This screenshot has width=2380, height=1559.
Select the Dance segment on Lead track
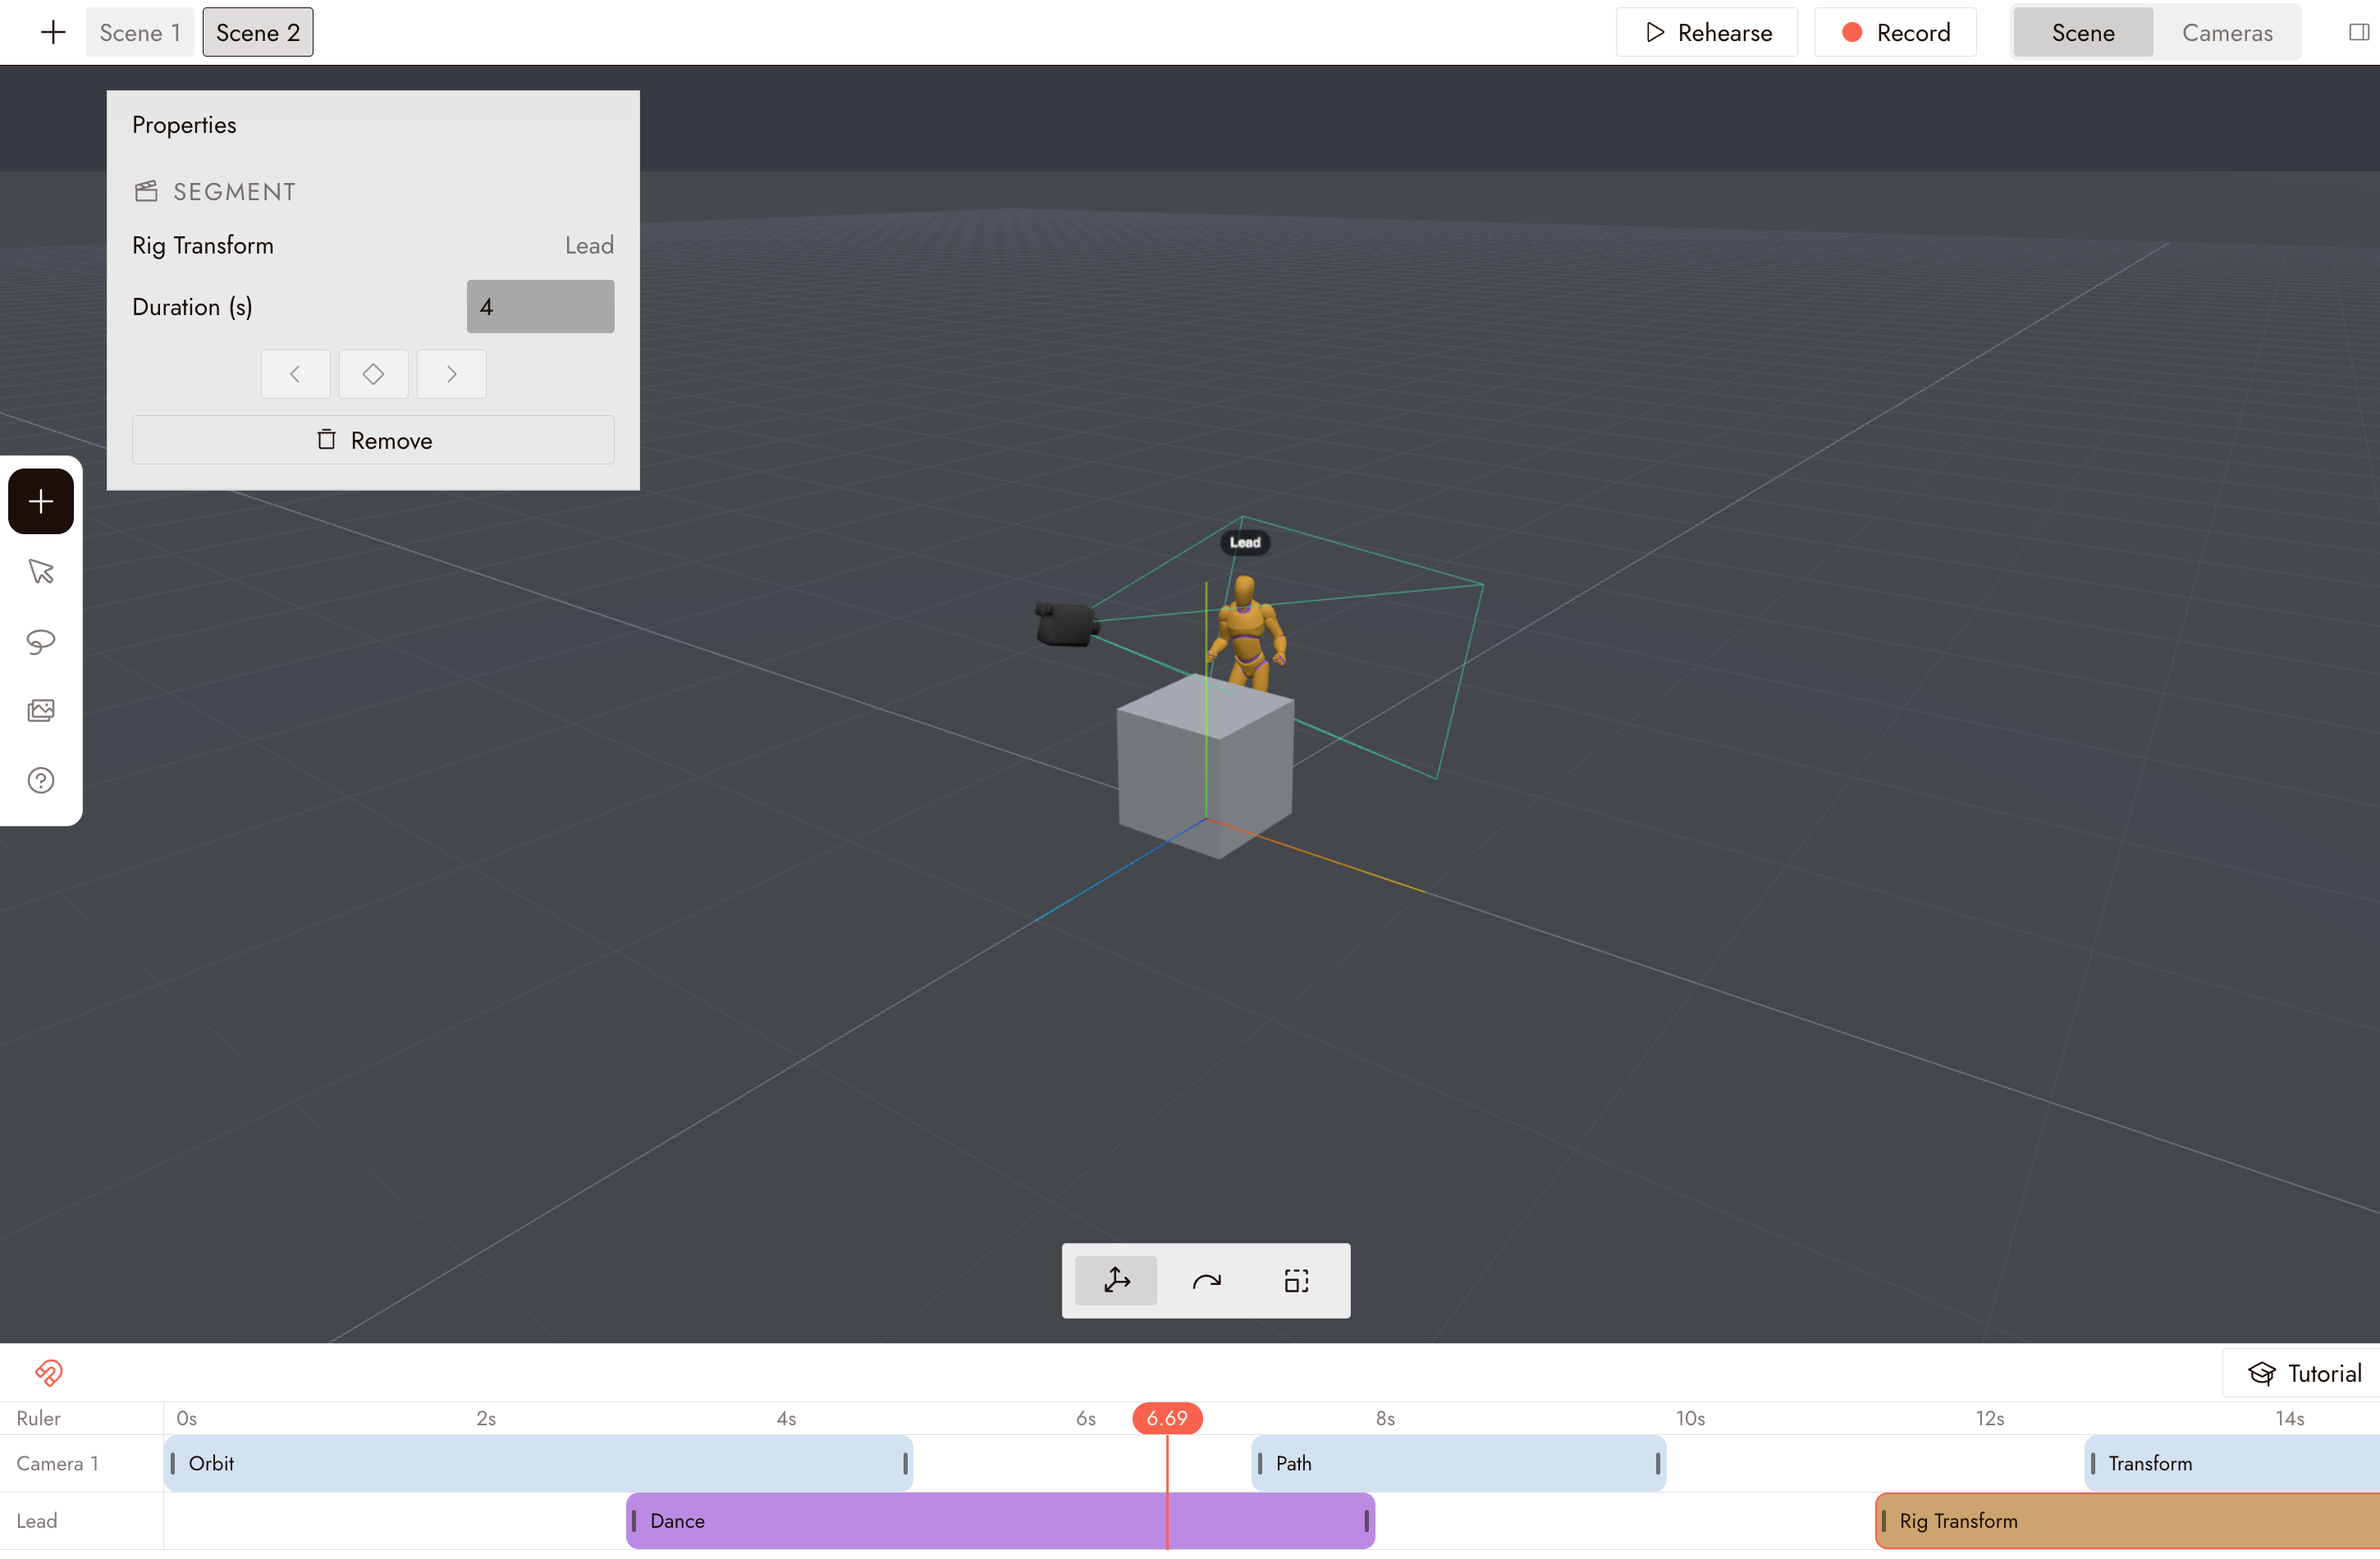(x=1001, y=1521)
